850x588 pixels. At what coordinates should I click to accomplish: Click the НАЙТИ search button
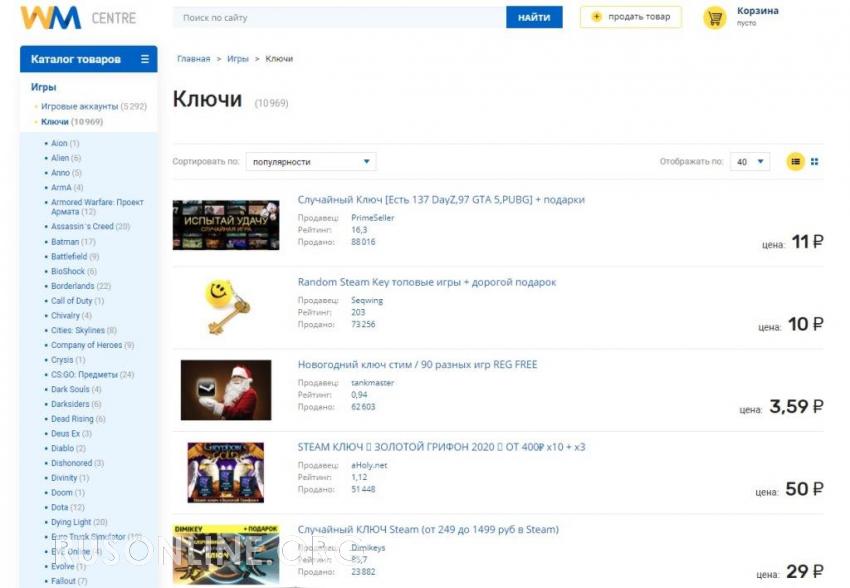coord(534,17)
